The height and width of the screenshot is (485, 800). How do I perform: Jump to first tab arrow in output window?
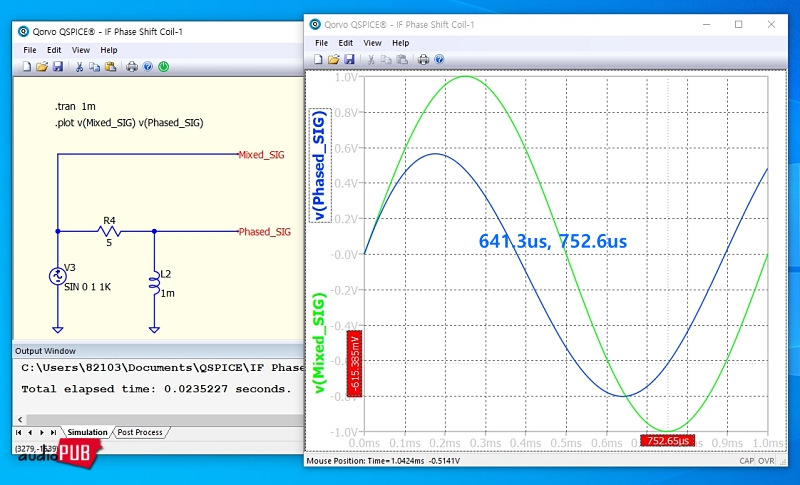pos(18,432)
